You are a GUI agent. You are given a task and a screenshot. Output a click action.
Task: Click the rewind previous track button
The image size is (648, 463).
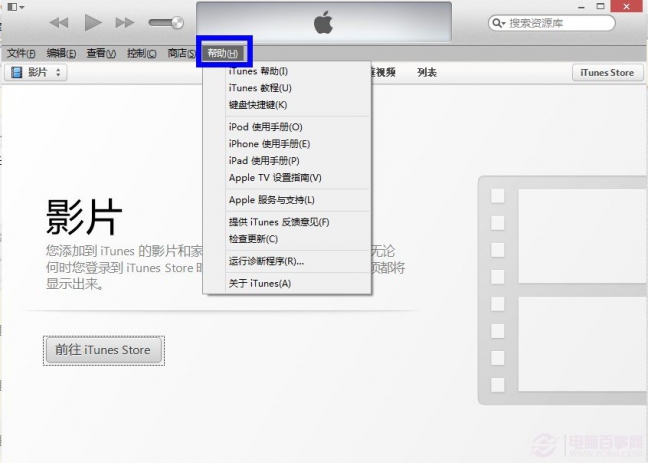tap(59, 23)
